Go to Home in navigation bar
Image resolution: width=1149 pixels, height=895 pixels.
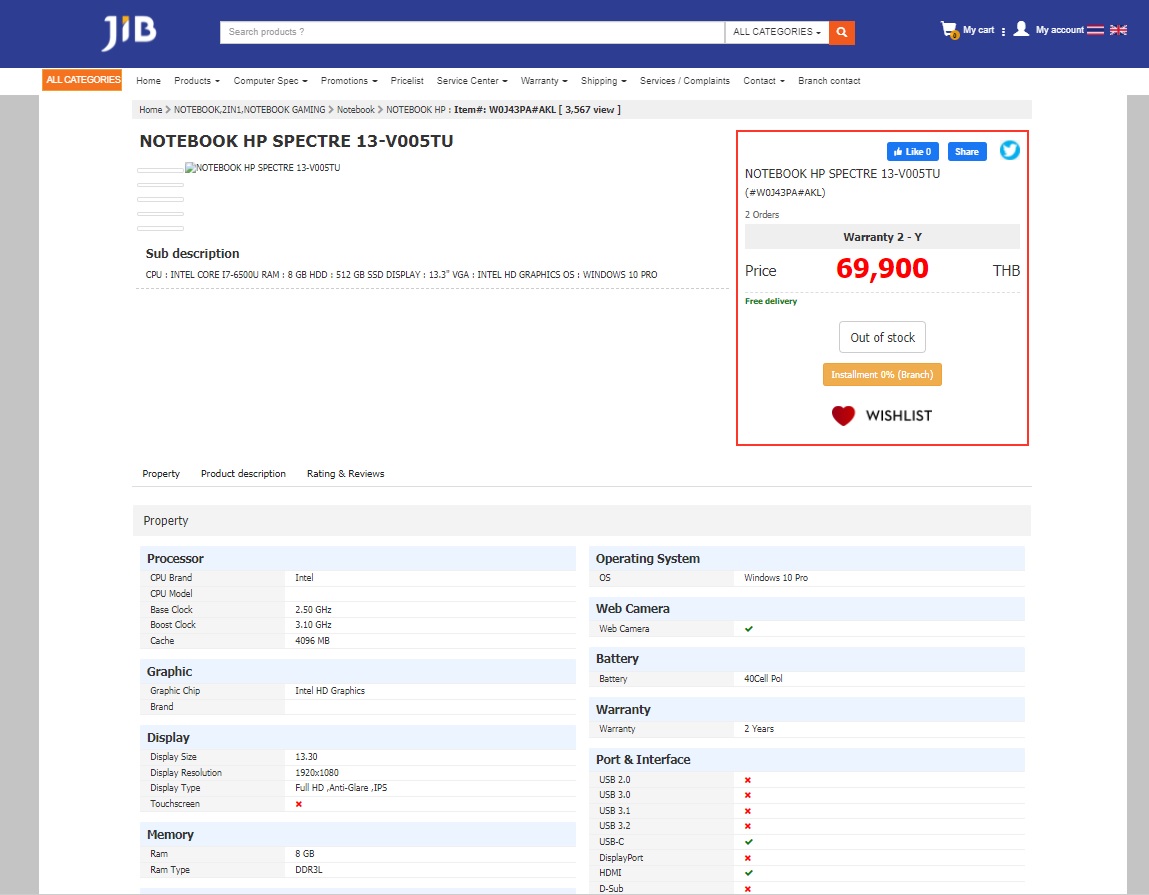(x=148, y=81)
